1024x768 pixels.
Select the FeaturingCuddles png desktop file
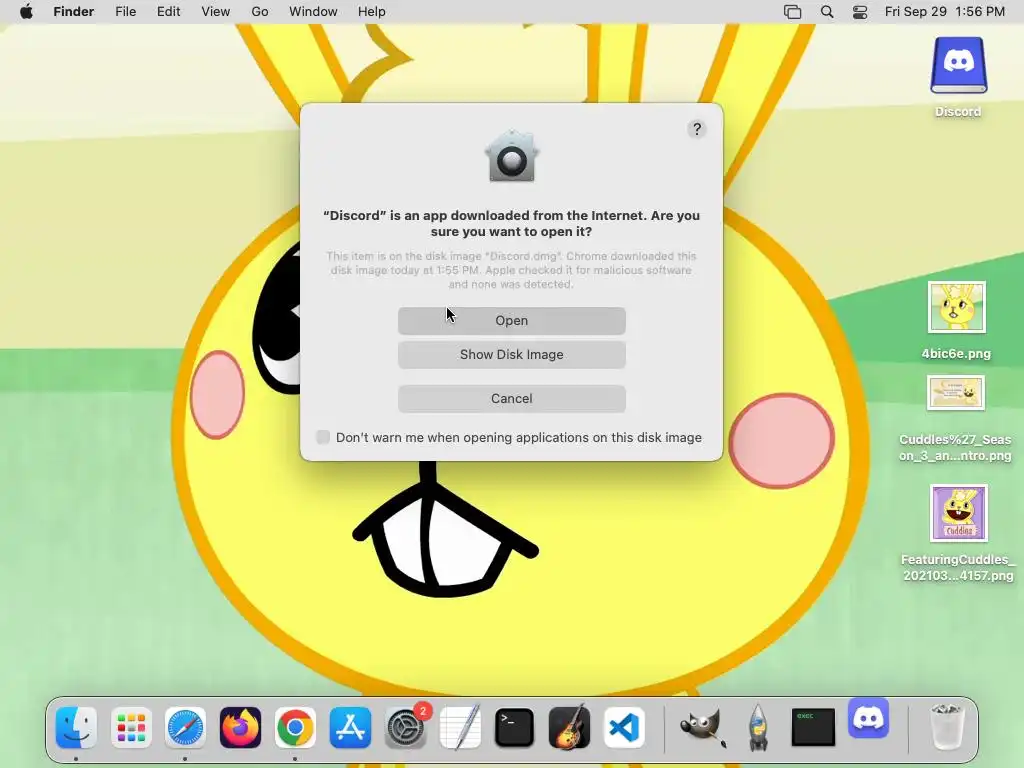point(959,513)
